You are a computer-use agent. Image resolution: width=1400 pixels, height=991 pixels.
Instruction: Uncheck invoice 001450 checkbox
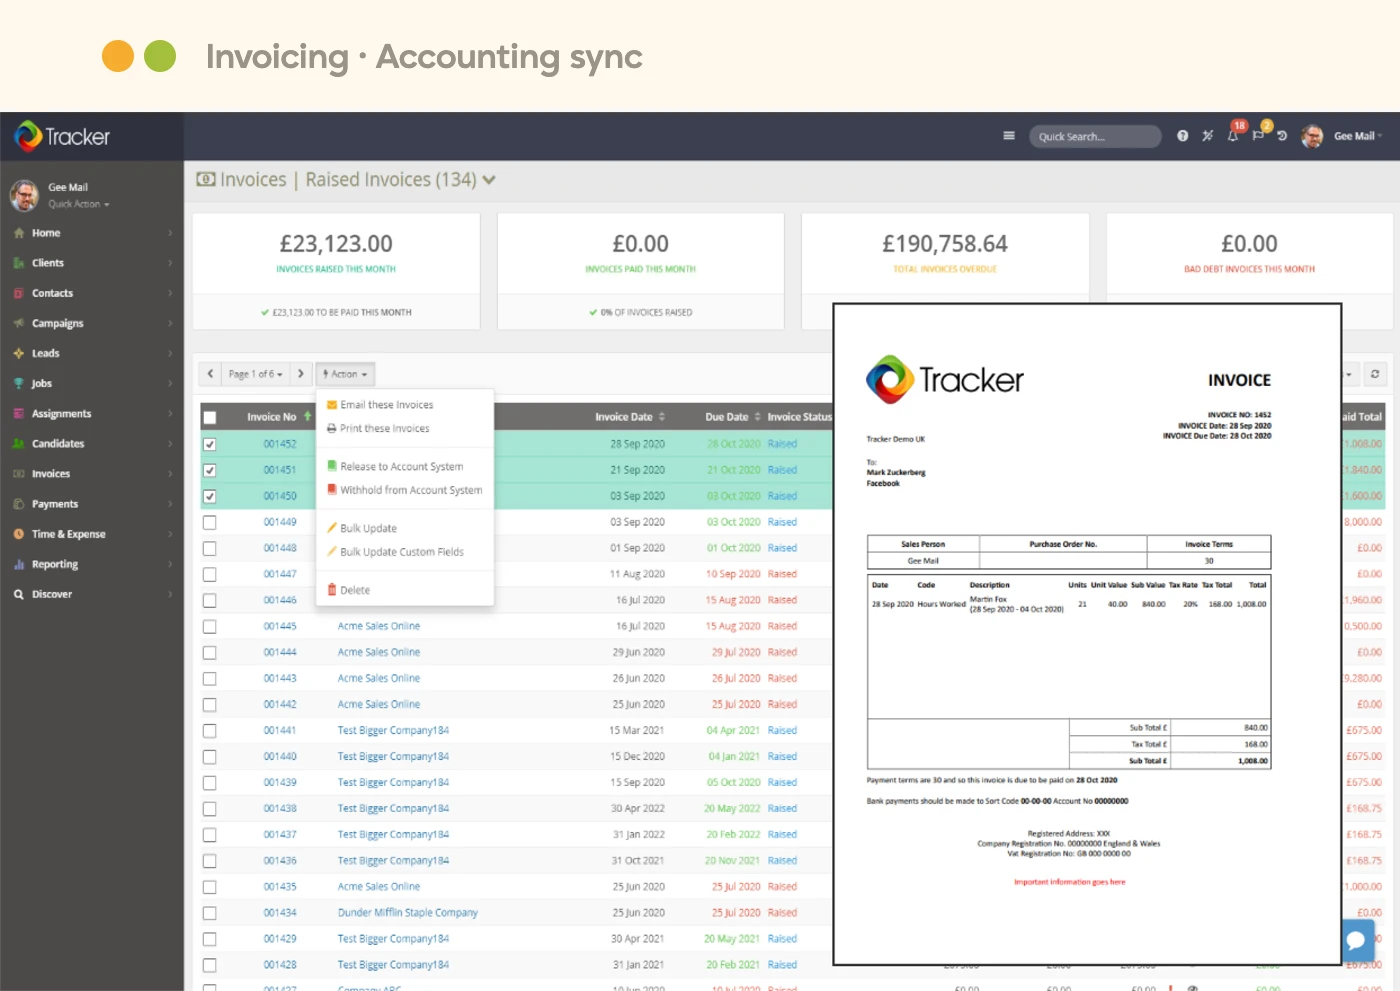pos(210,496)
